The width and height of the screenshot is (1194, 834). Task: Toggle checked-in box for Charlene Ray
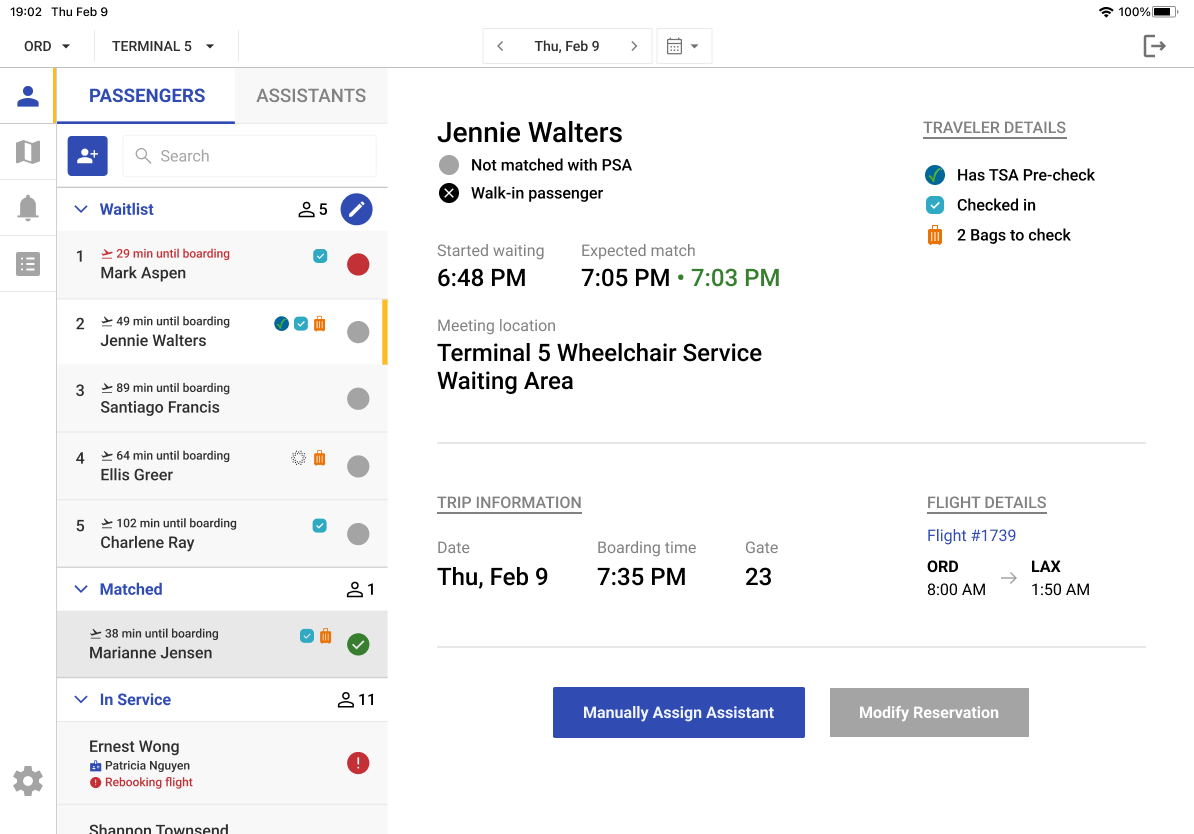[x=320, y=526]
